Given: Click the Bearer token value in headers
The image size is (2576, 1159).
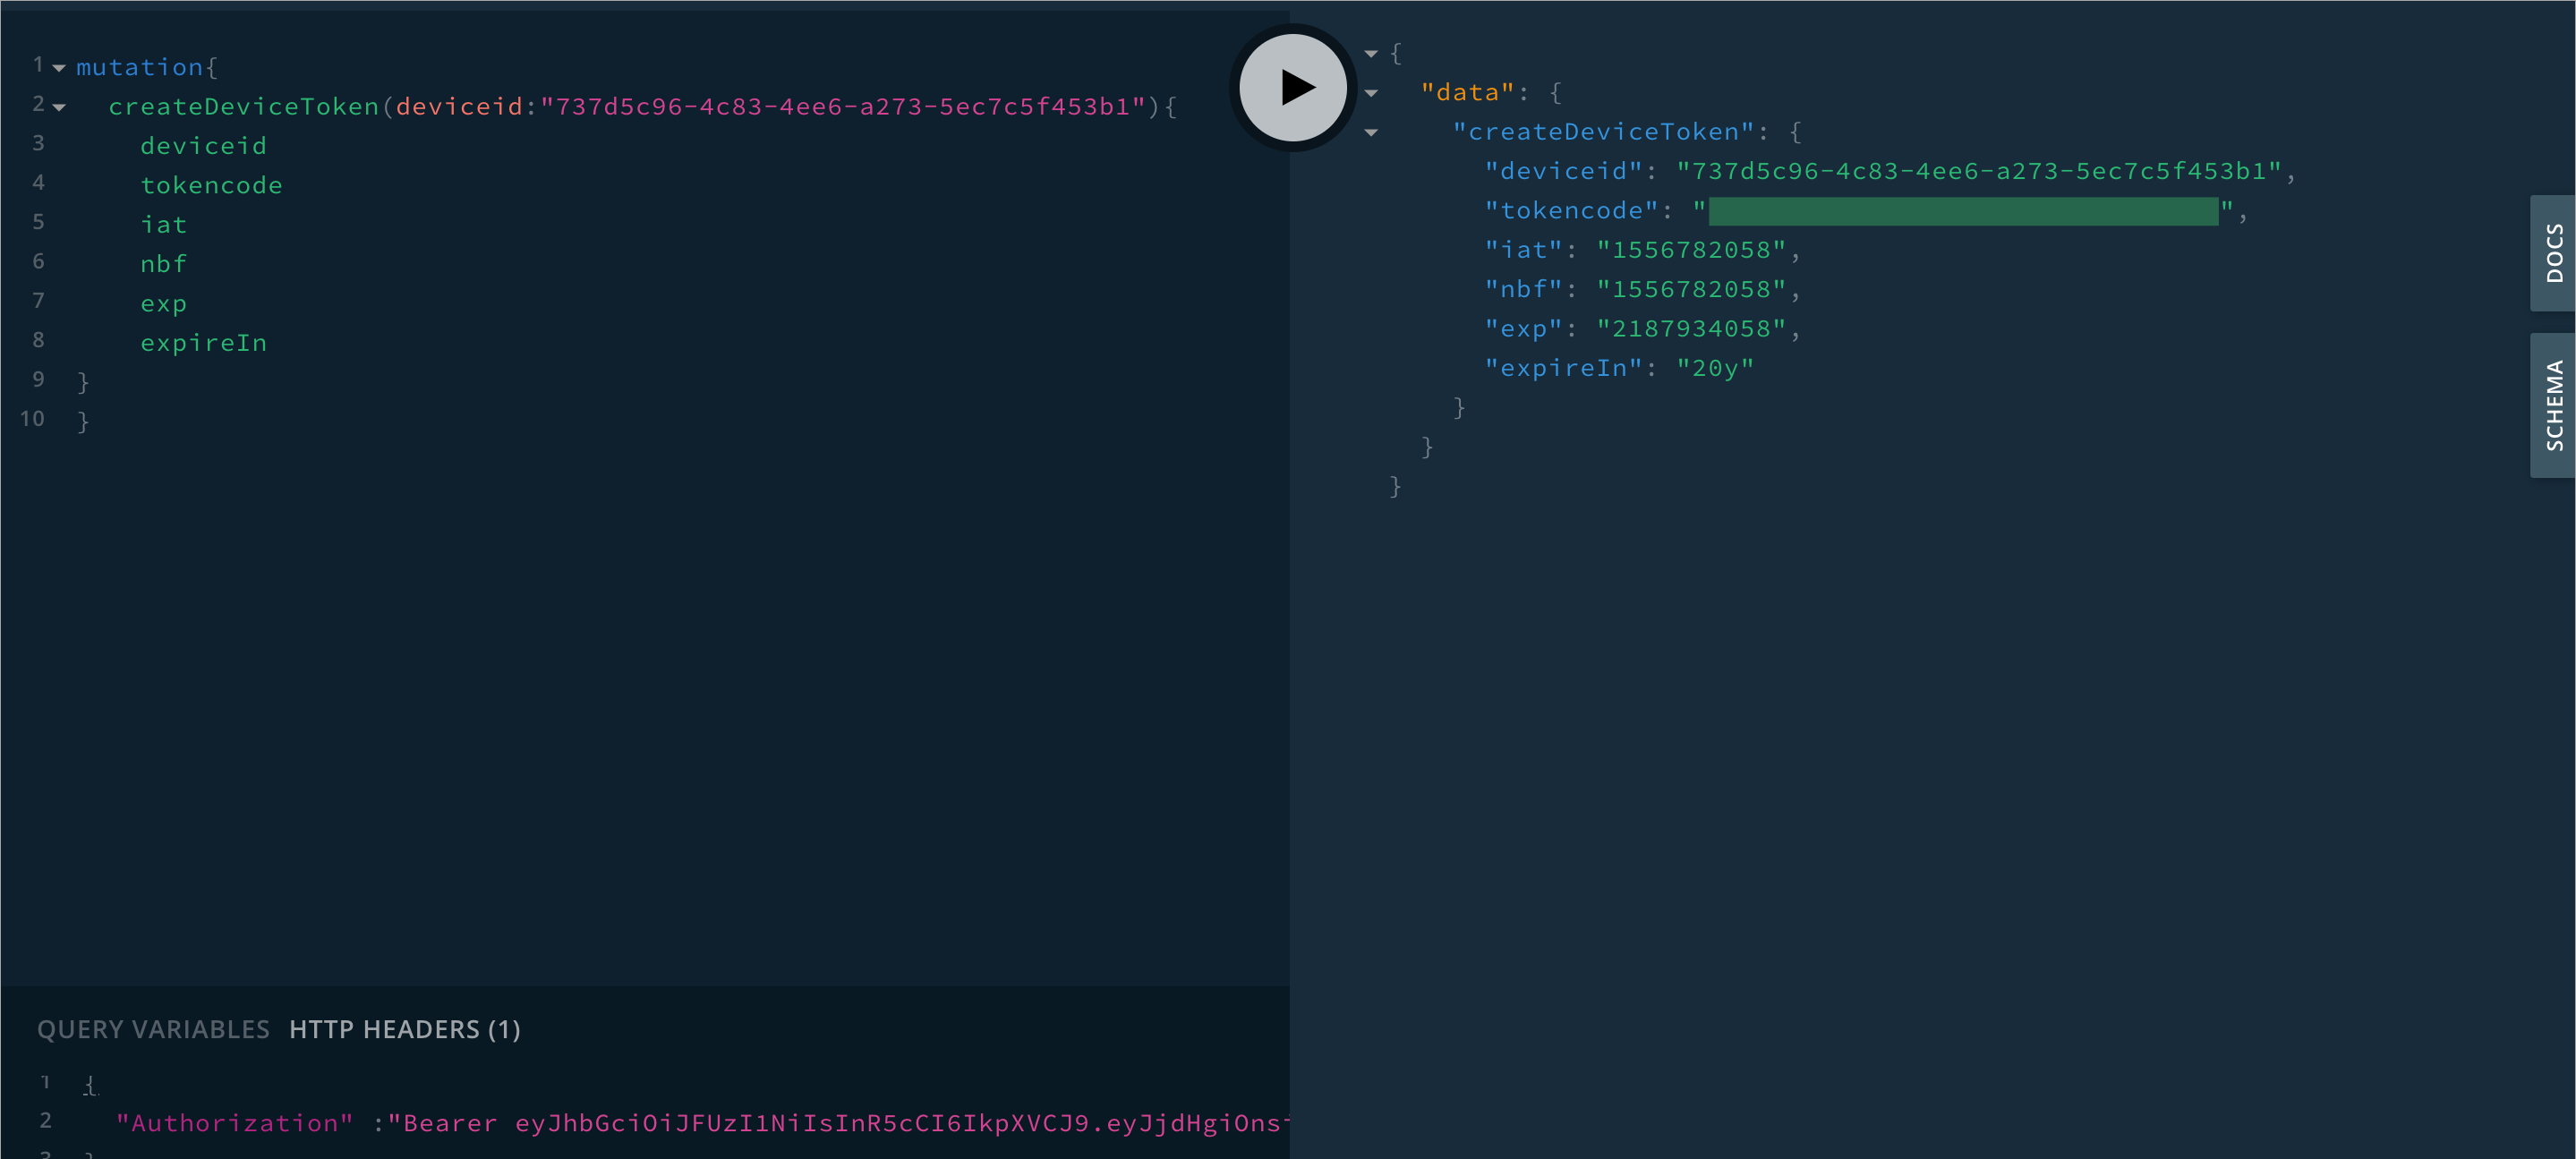Looking at the screenshot, I should coord(838,1123).
